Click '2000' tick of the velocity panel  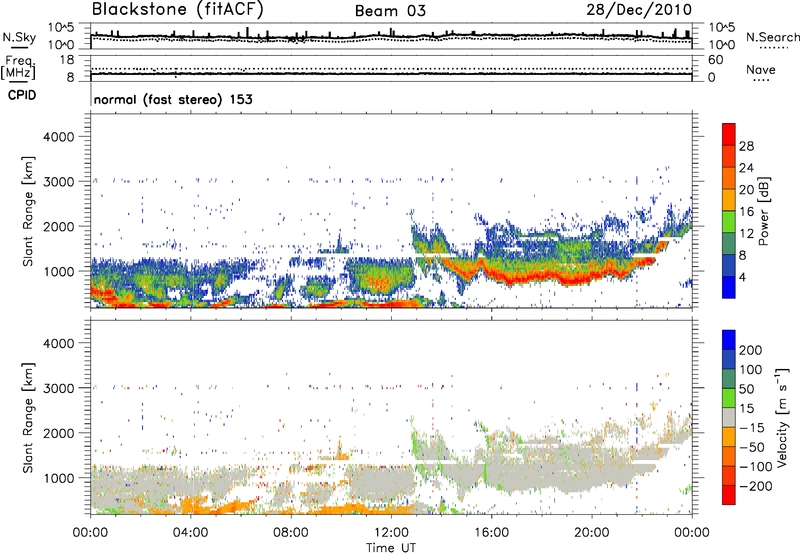[x=59, y=433]
